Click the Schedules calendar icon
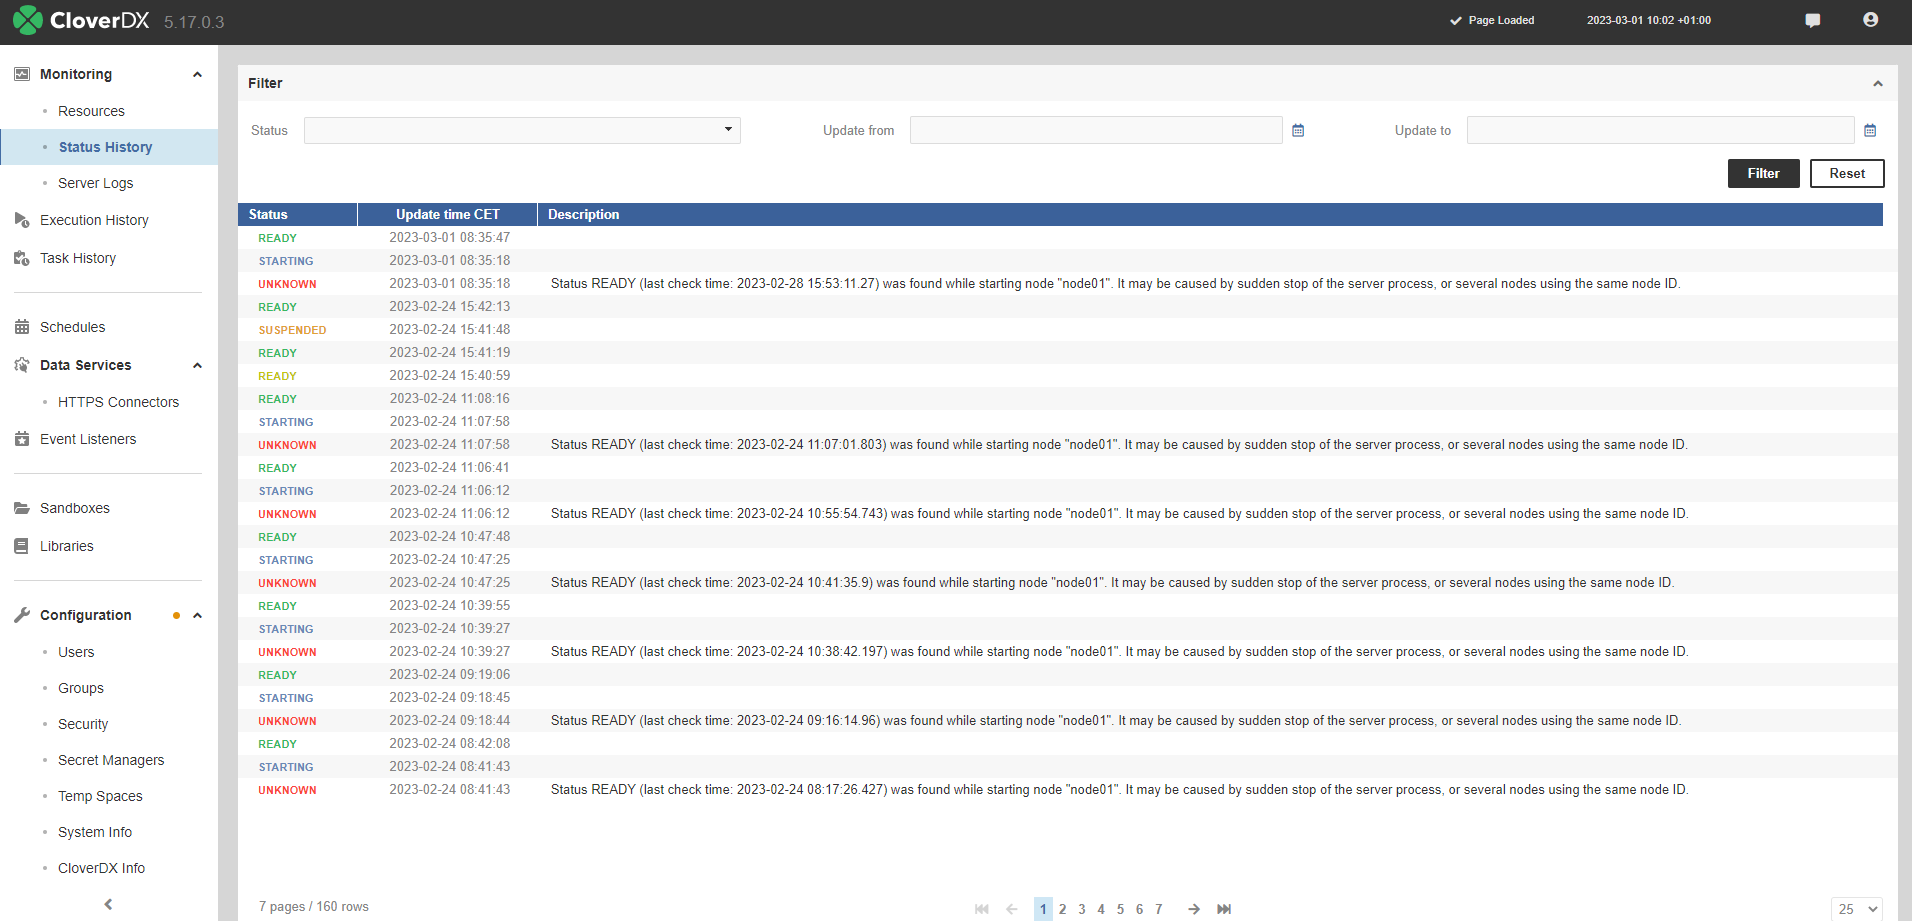Image resolution: width=1912 pixels, height=921 pixels. pos(22,327)
